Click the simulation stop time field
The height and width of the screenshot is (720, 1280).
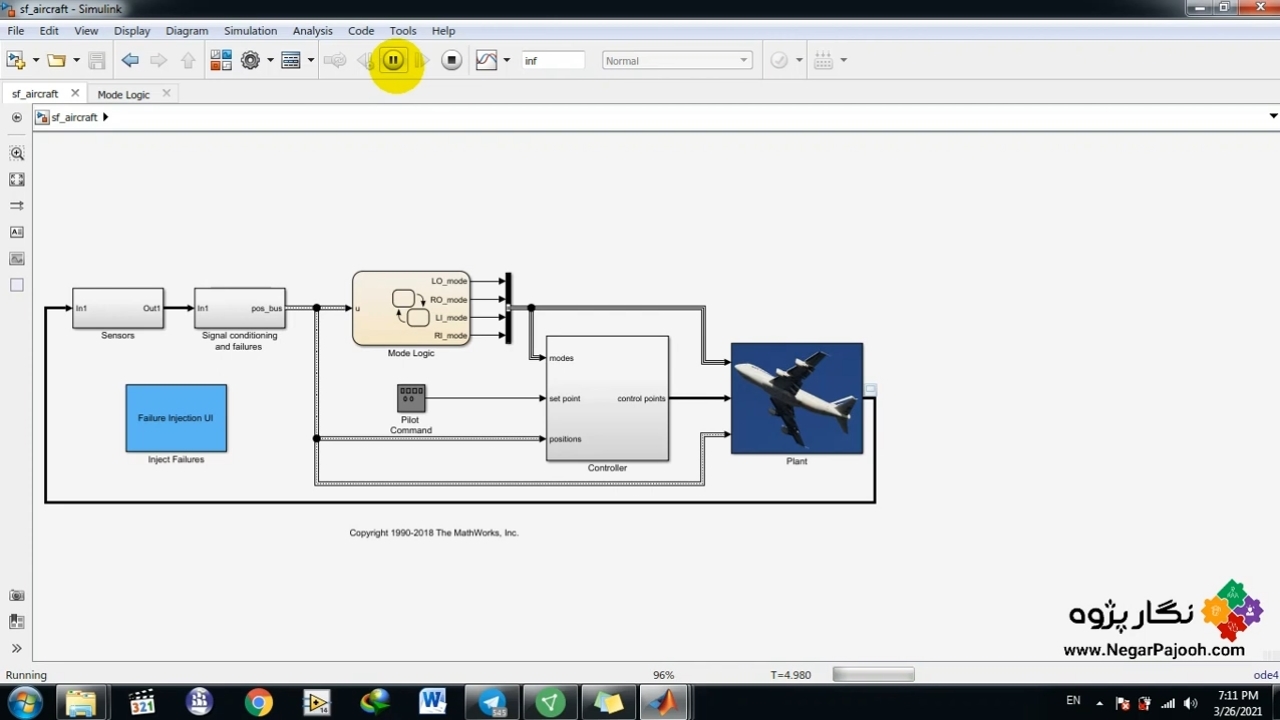tap(553, 61)
